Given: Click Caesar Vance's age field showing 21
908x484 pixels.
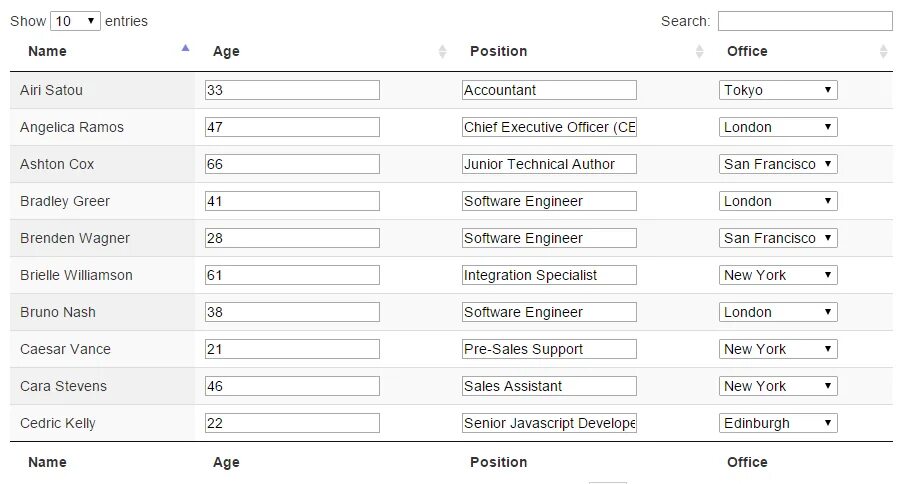Looking at the screenshot, I should pyautogui.click(x=292, y=349).
